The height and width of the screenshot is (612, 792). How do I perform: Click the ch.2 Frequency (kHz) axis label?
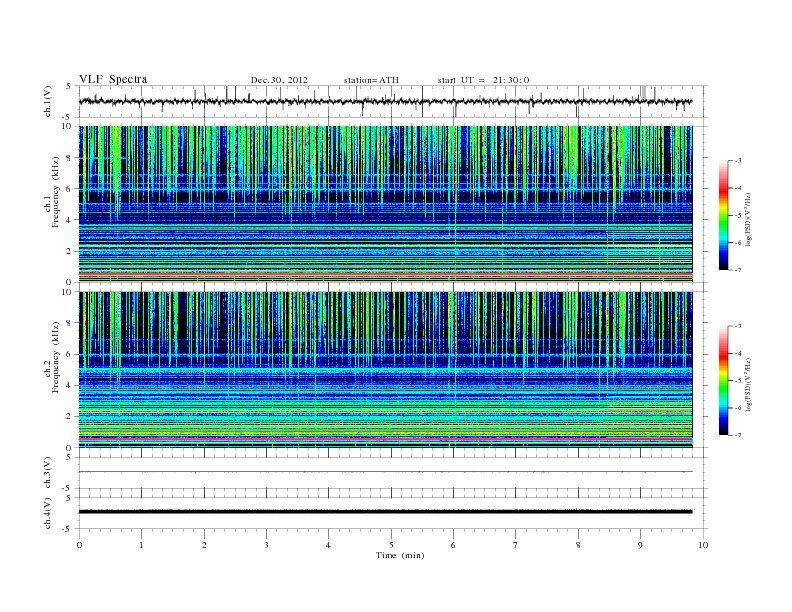52,357
